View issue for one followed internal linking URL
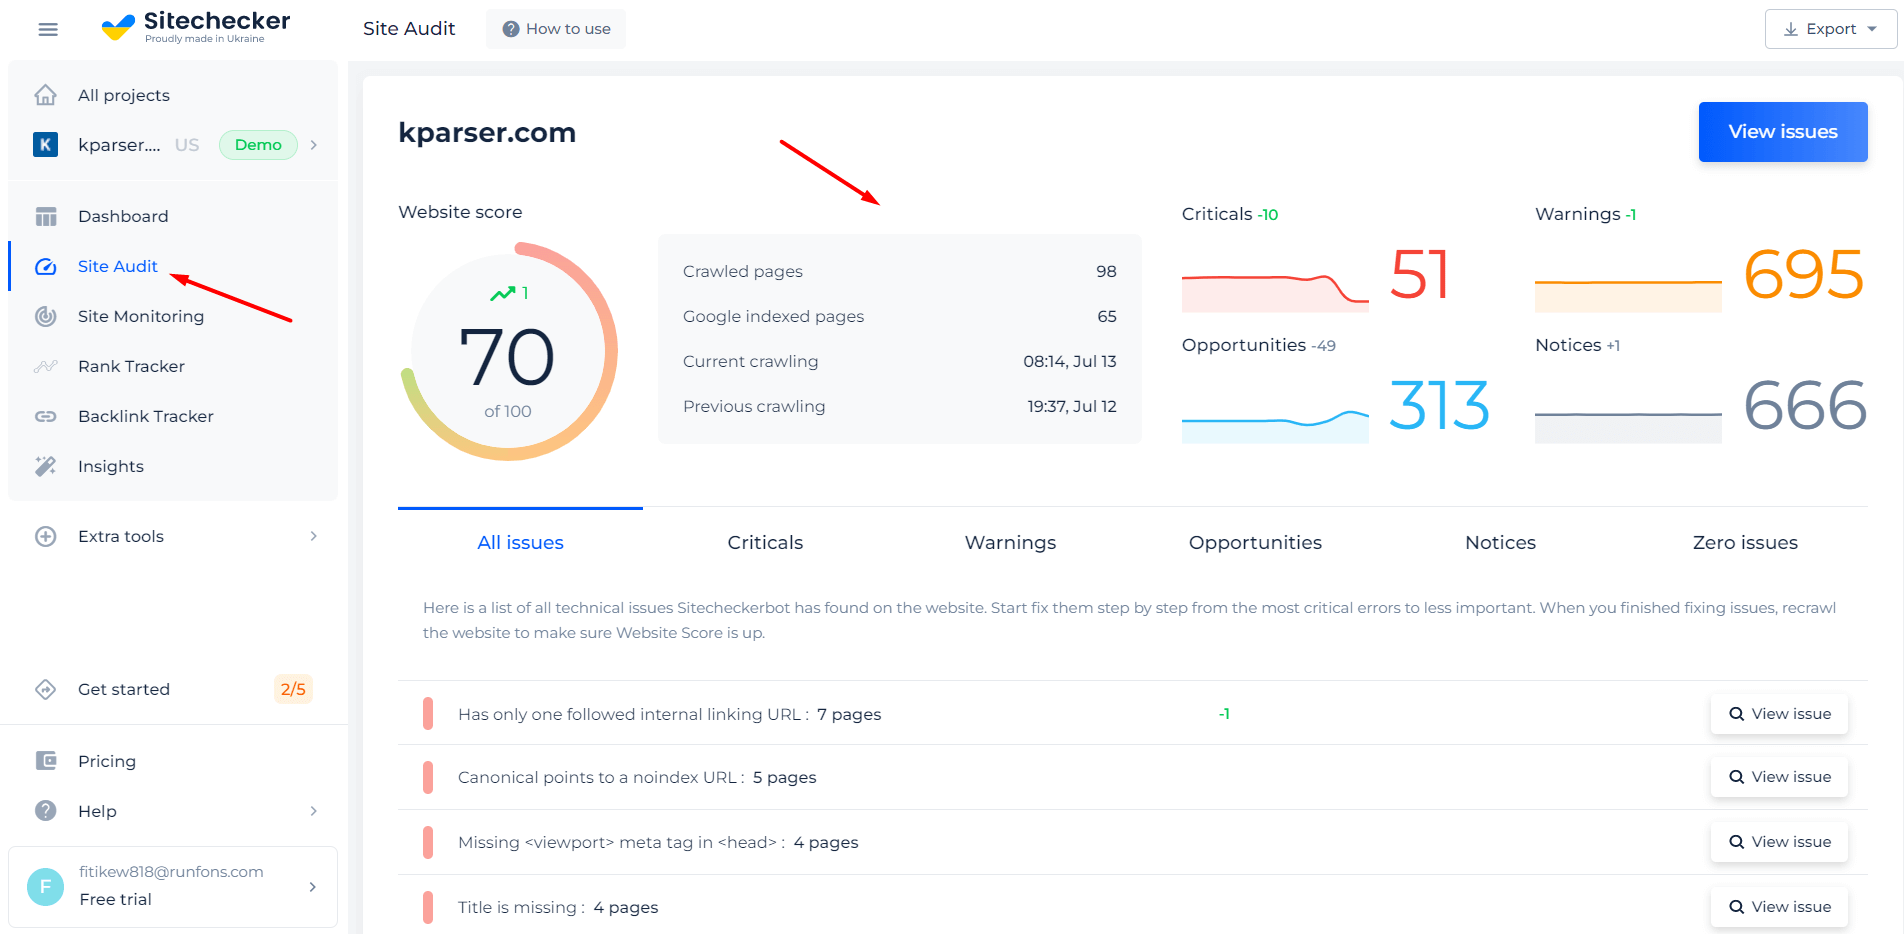The height and width of the screenshot is (934, 1904). pyautogui.click(x=1779, y=714)
